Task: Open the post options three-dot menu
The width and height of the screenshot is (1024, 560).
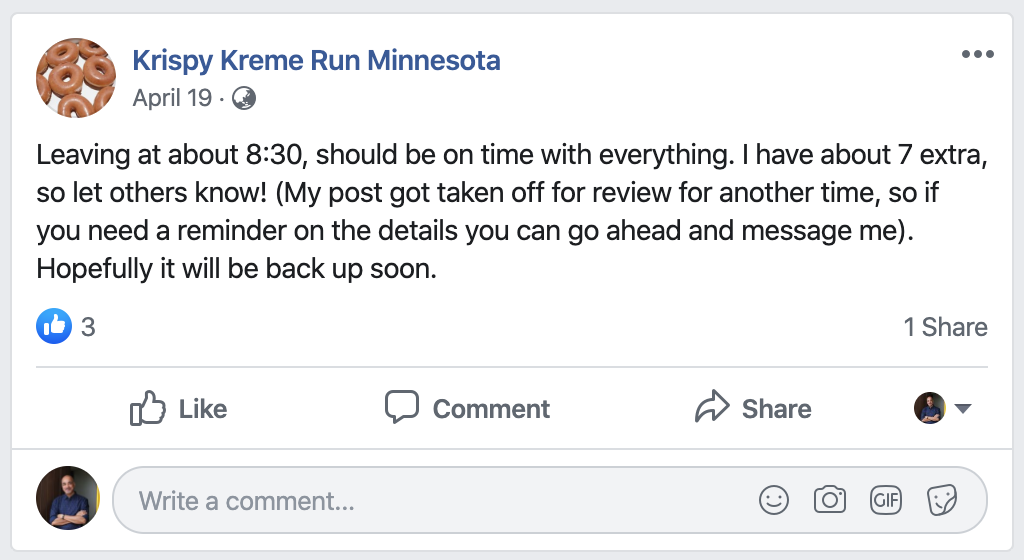Action: pyautogui.click(x=977, y=54)
